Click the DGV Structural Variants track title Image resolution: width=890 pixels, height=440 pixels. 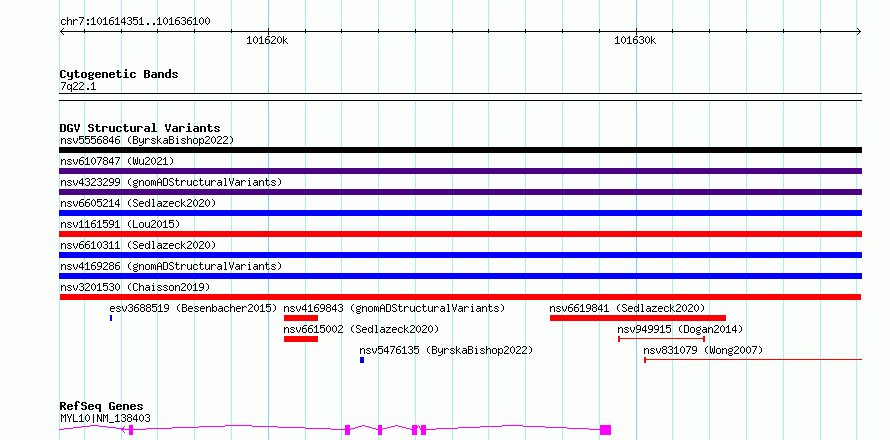pyautogui.click(x=140, y=128)
